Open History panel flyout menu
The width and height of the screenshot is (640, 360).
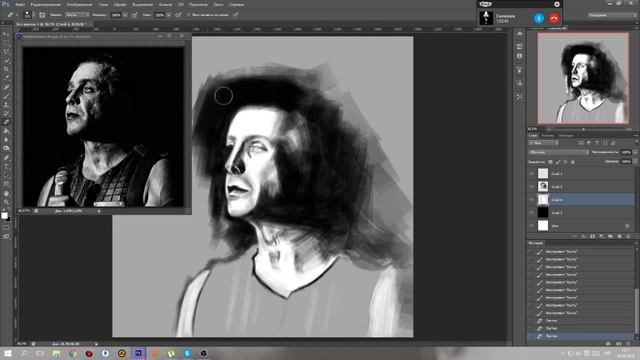[x=636, y=243]
